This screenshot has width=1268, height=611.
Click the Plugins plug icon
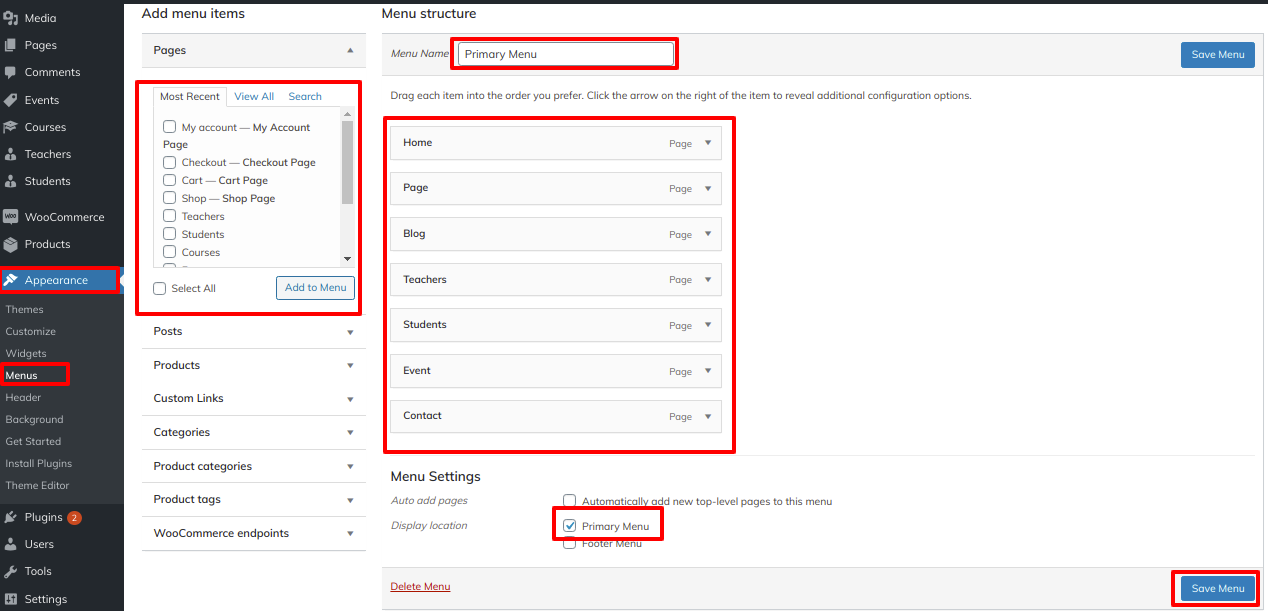(x=11, y=517)
